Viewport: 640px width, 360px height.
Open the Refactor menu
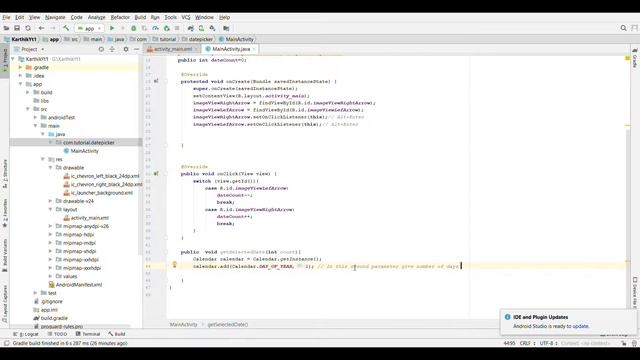tap(120, 17)
